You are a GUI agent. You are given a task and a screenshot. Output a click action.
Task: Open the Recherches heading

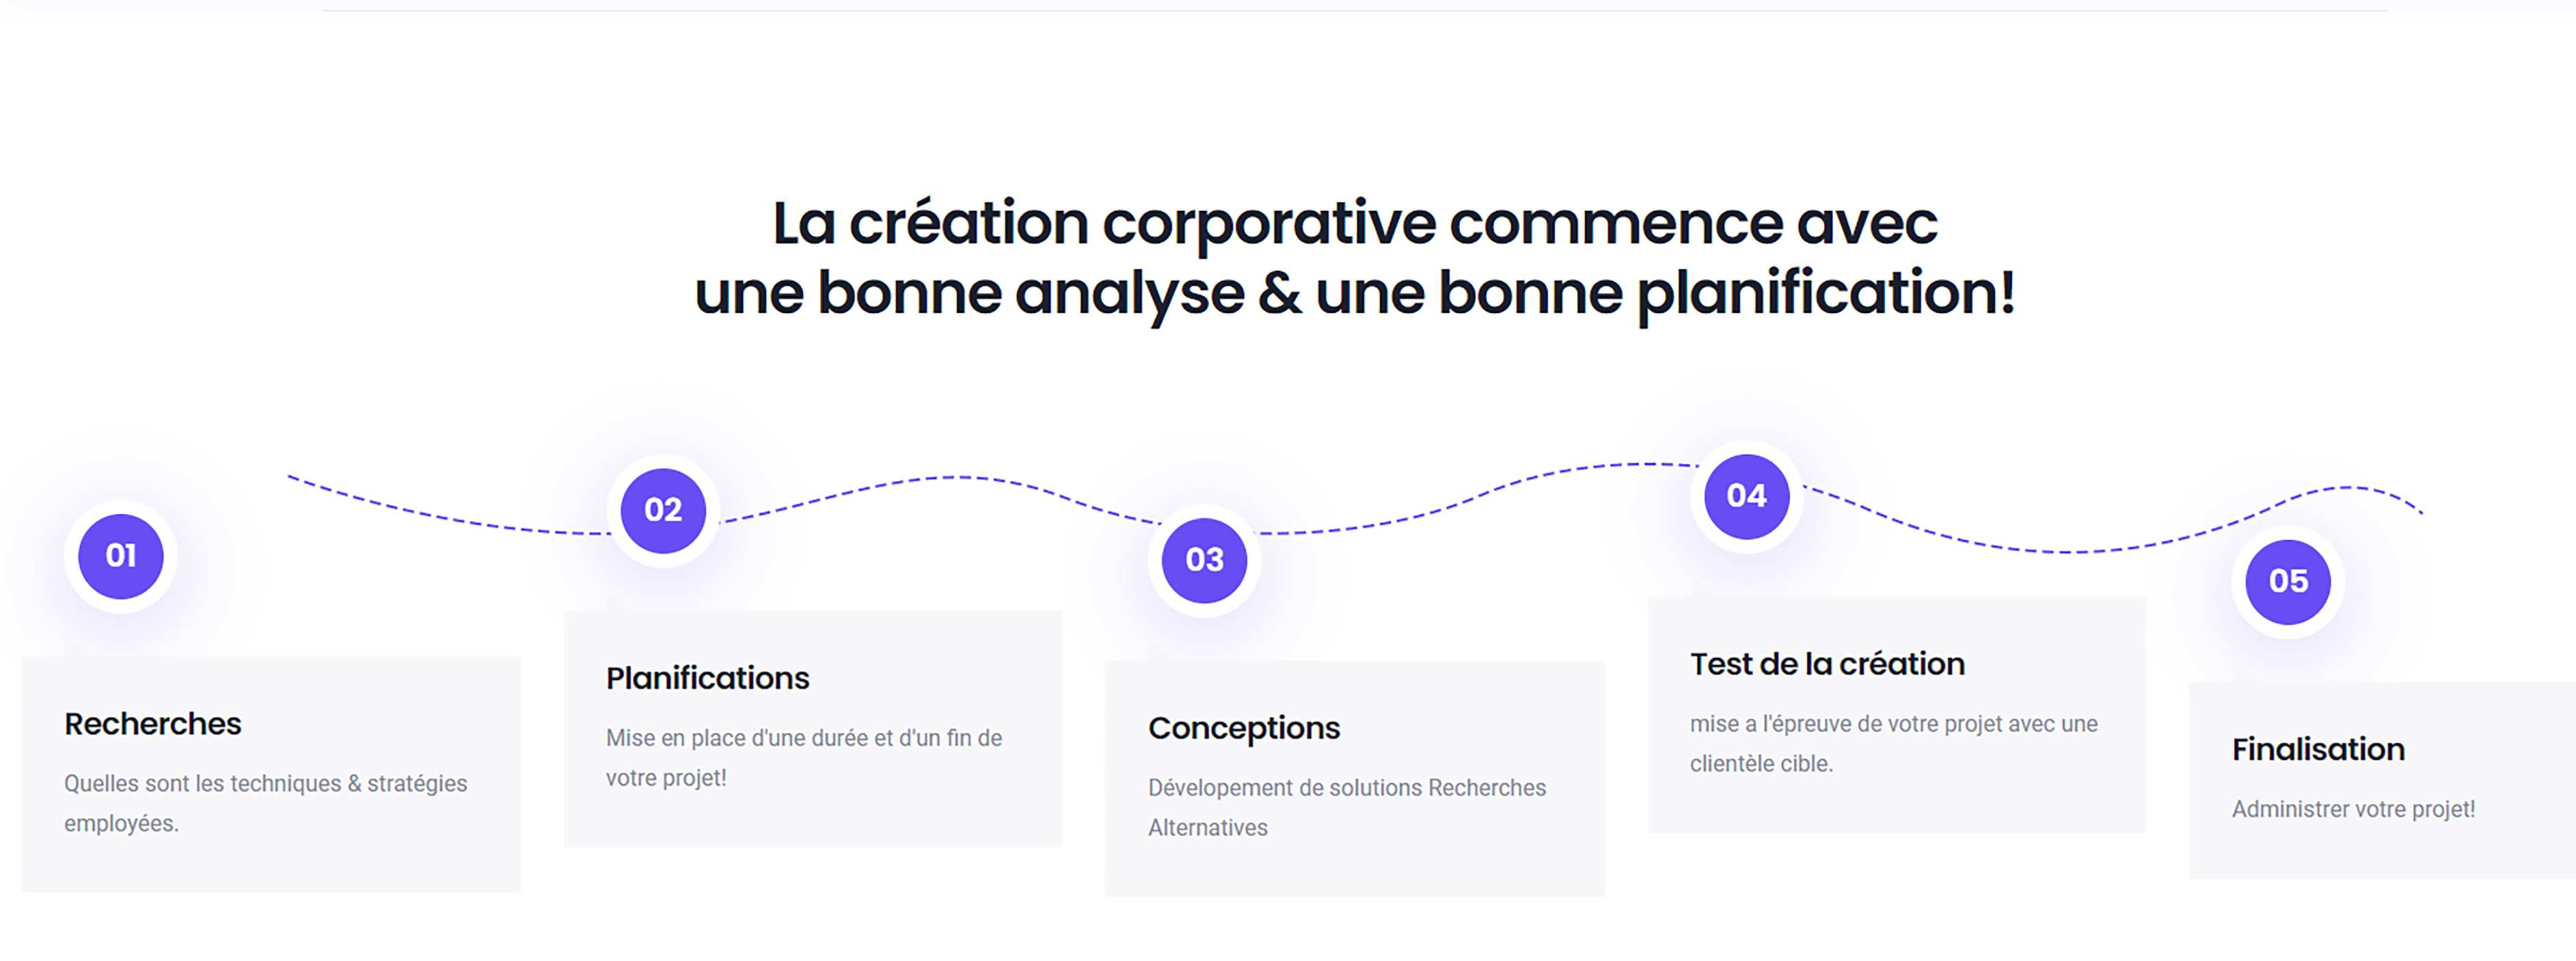153,723
